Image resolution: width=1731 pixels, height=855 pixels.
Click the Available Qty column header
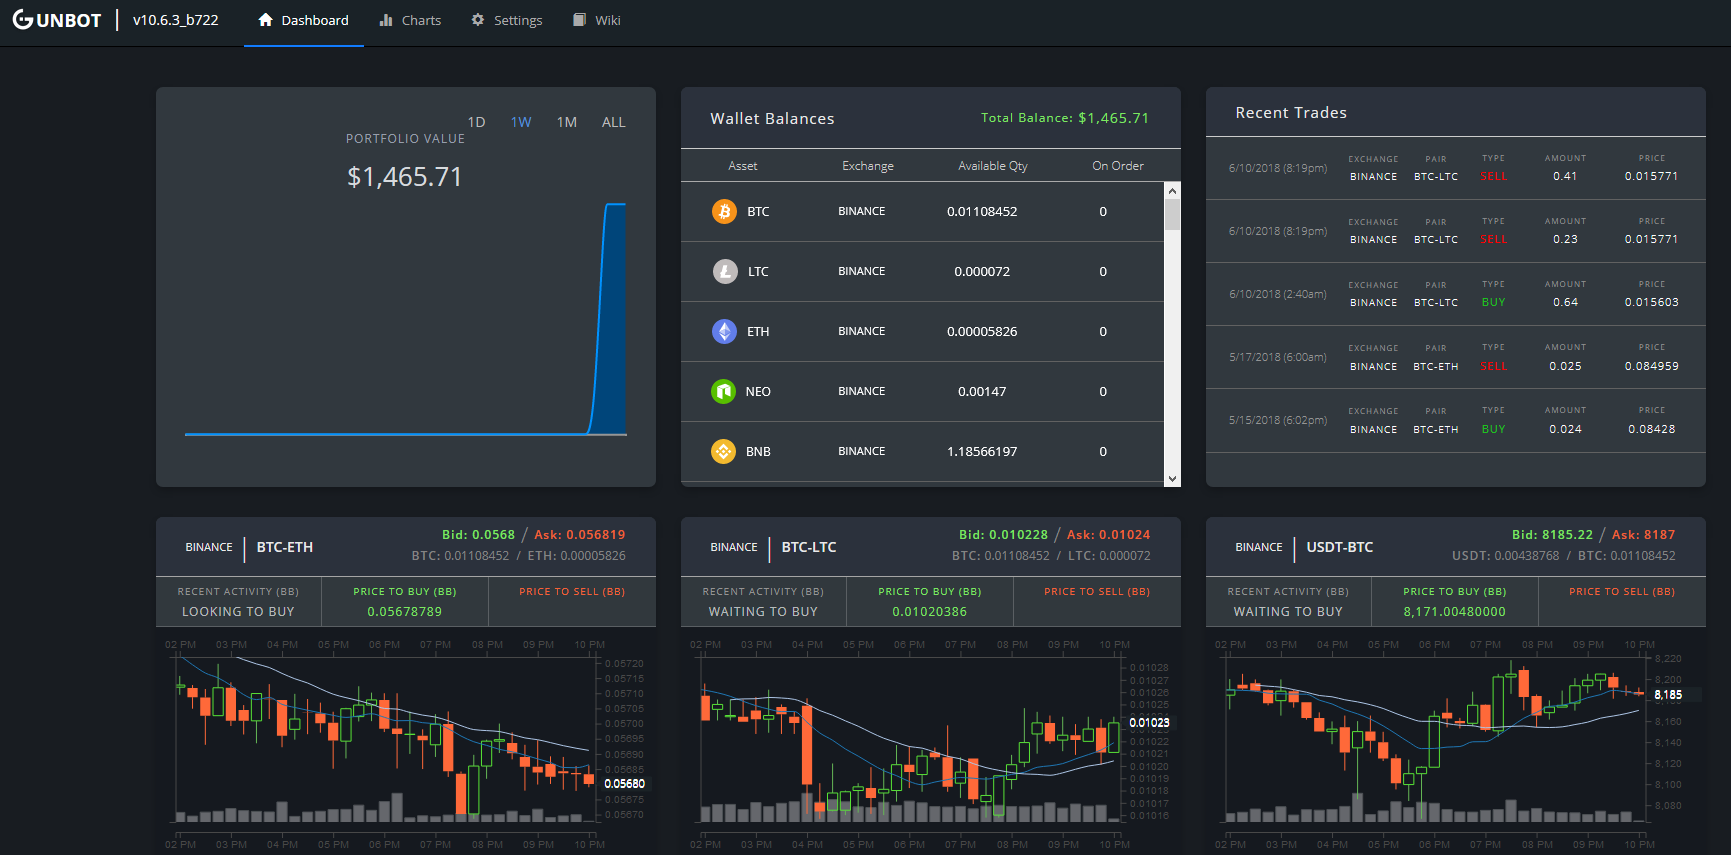pos(993,166)
